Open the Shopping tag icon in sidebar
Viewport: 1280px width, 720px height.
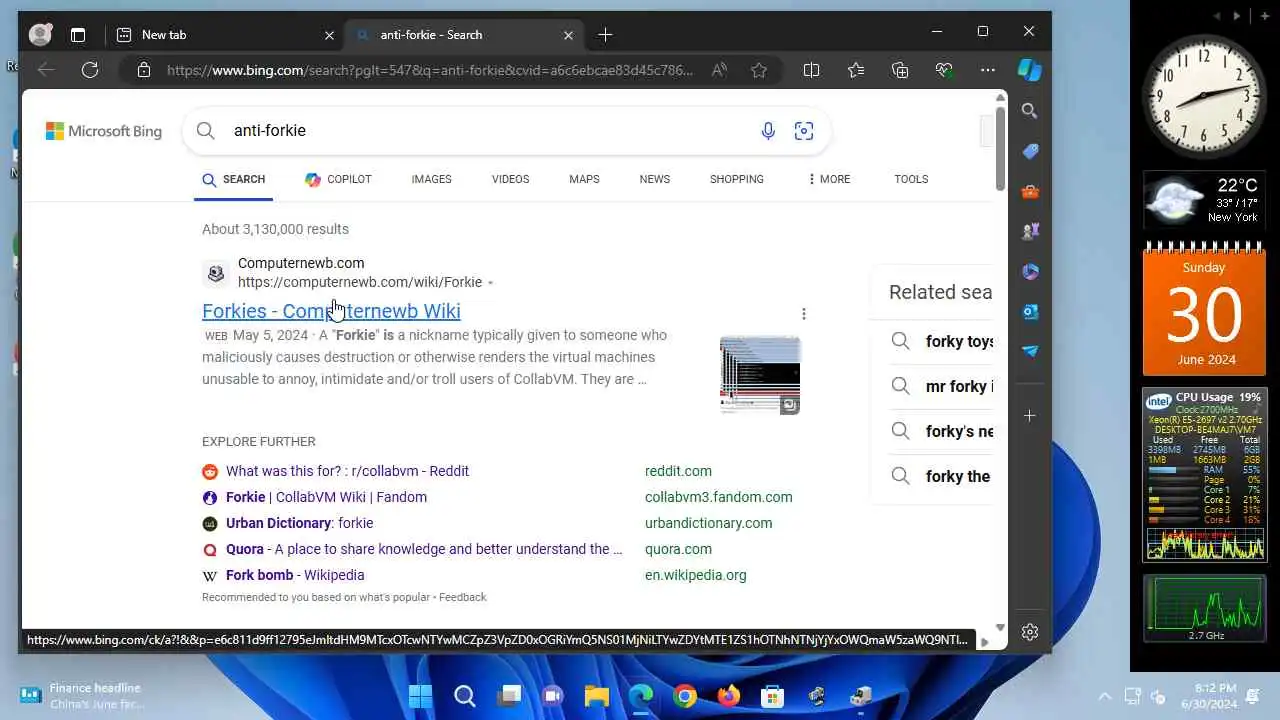(x=1030, y=151)
